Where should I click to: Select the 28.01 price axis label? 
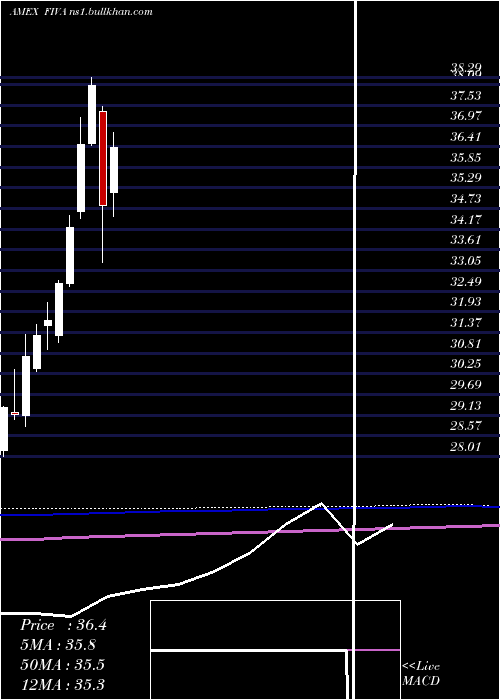466,446
